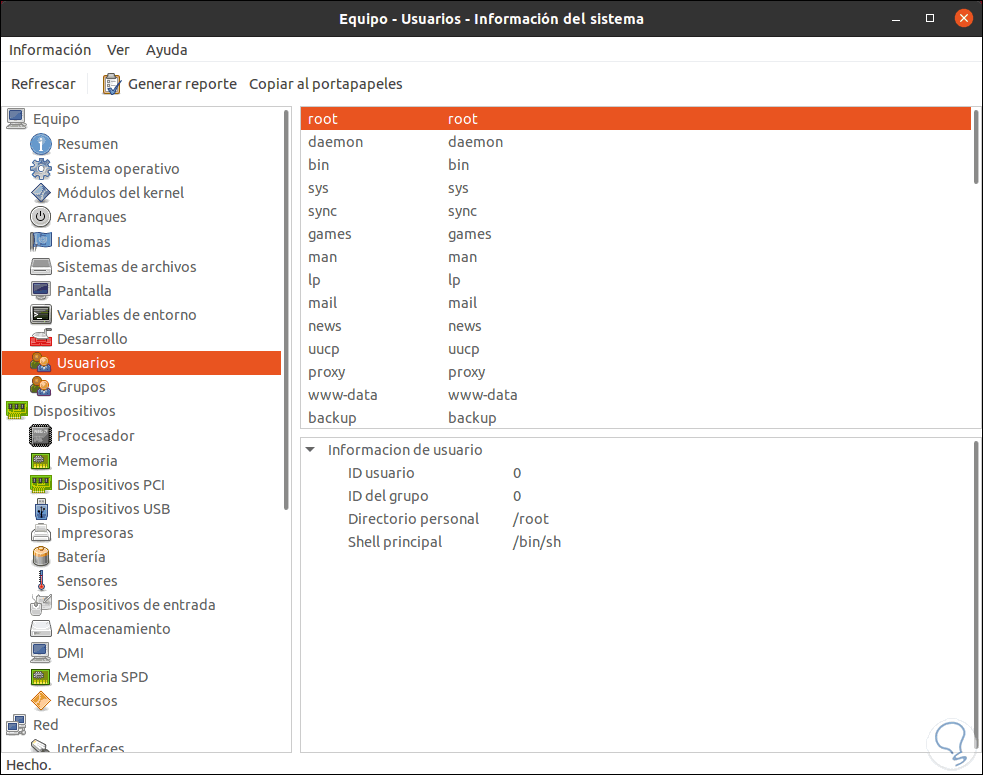Select the sys user row
This screenshot has height=775, width=983.
point(636,188)
